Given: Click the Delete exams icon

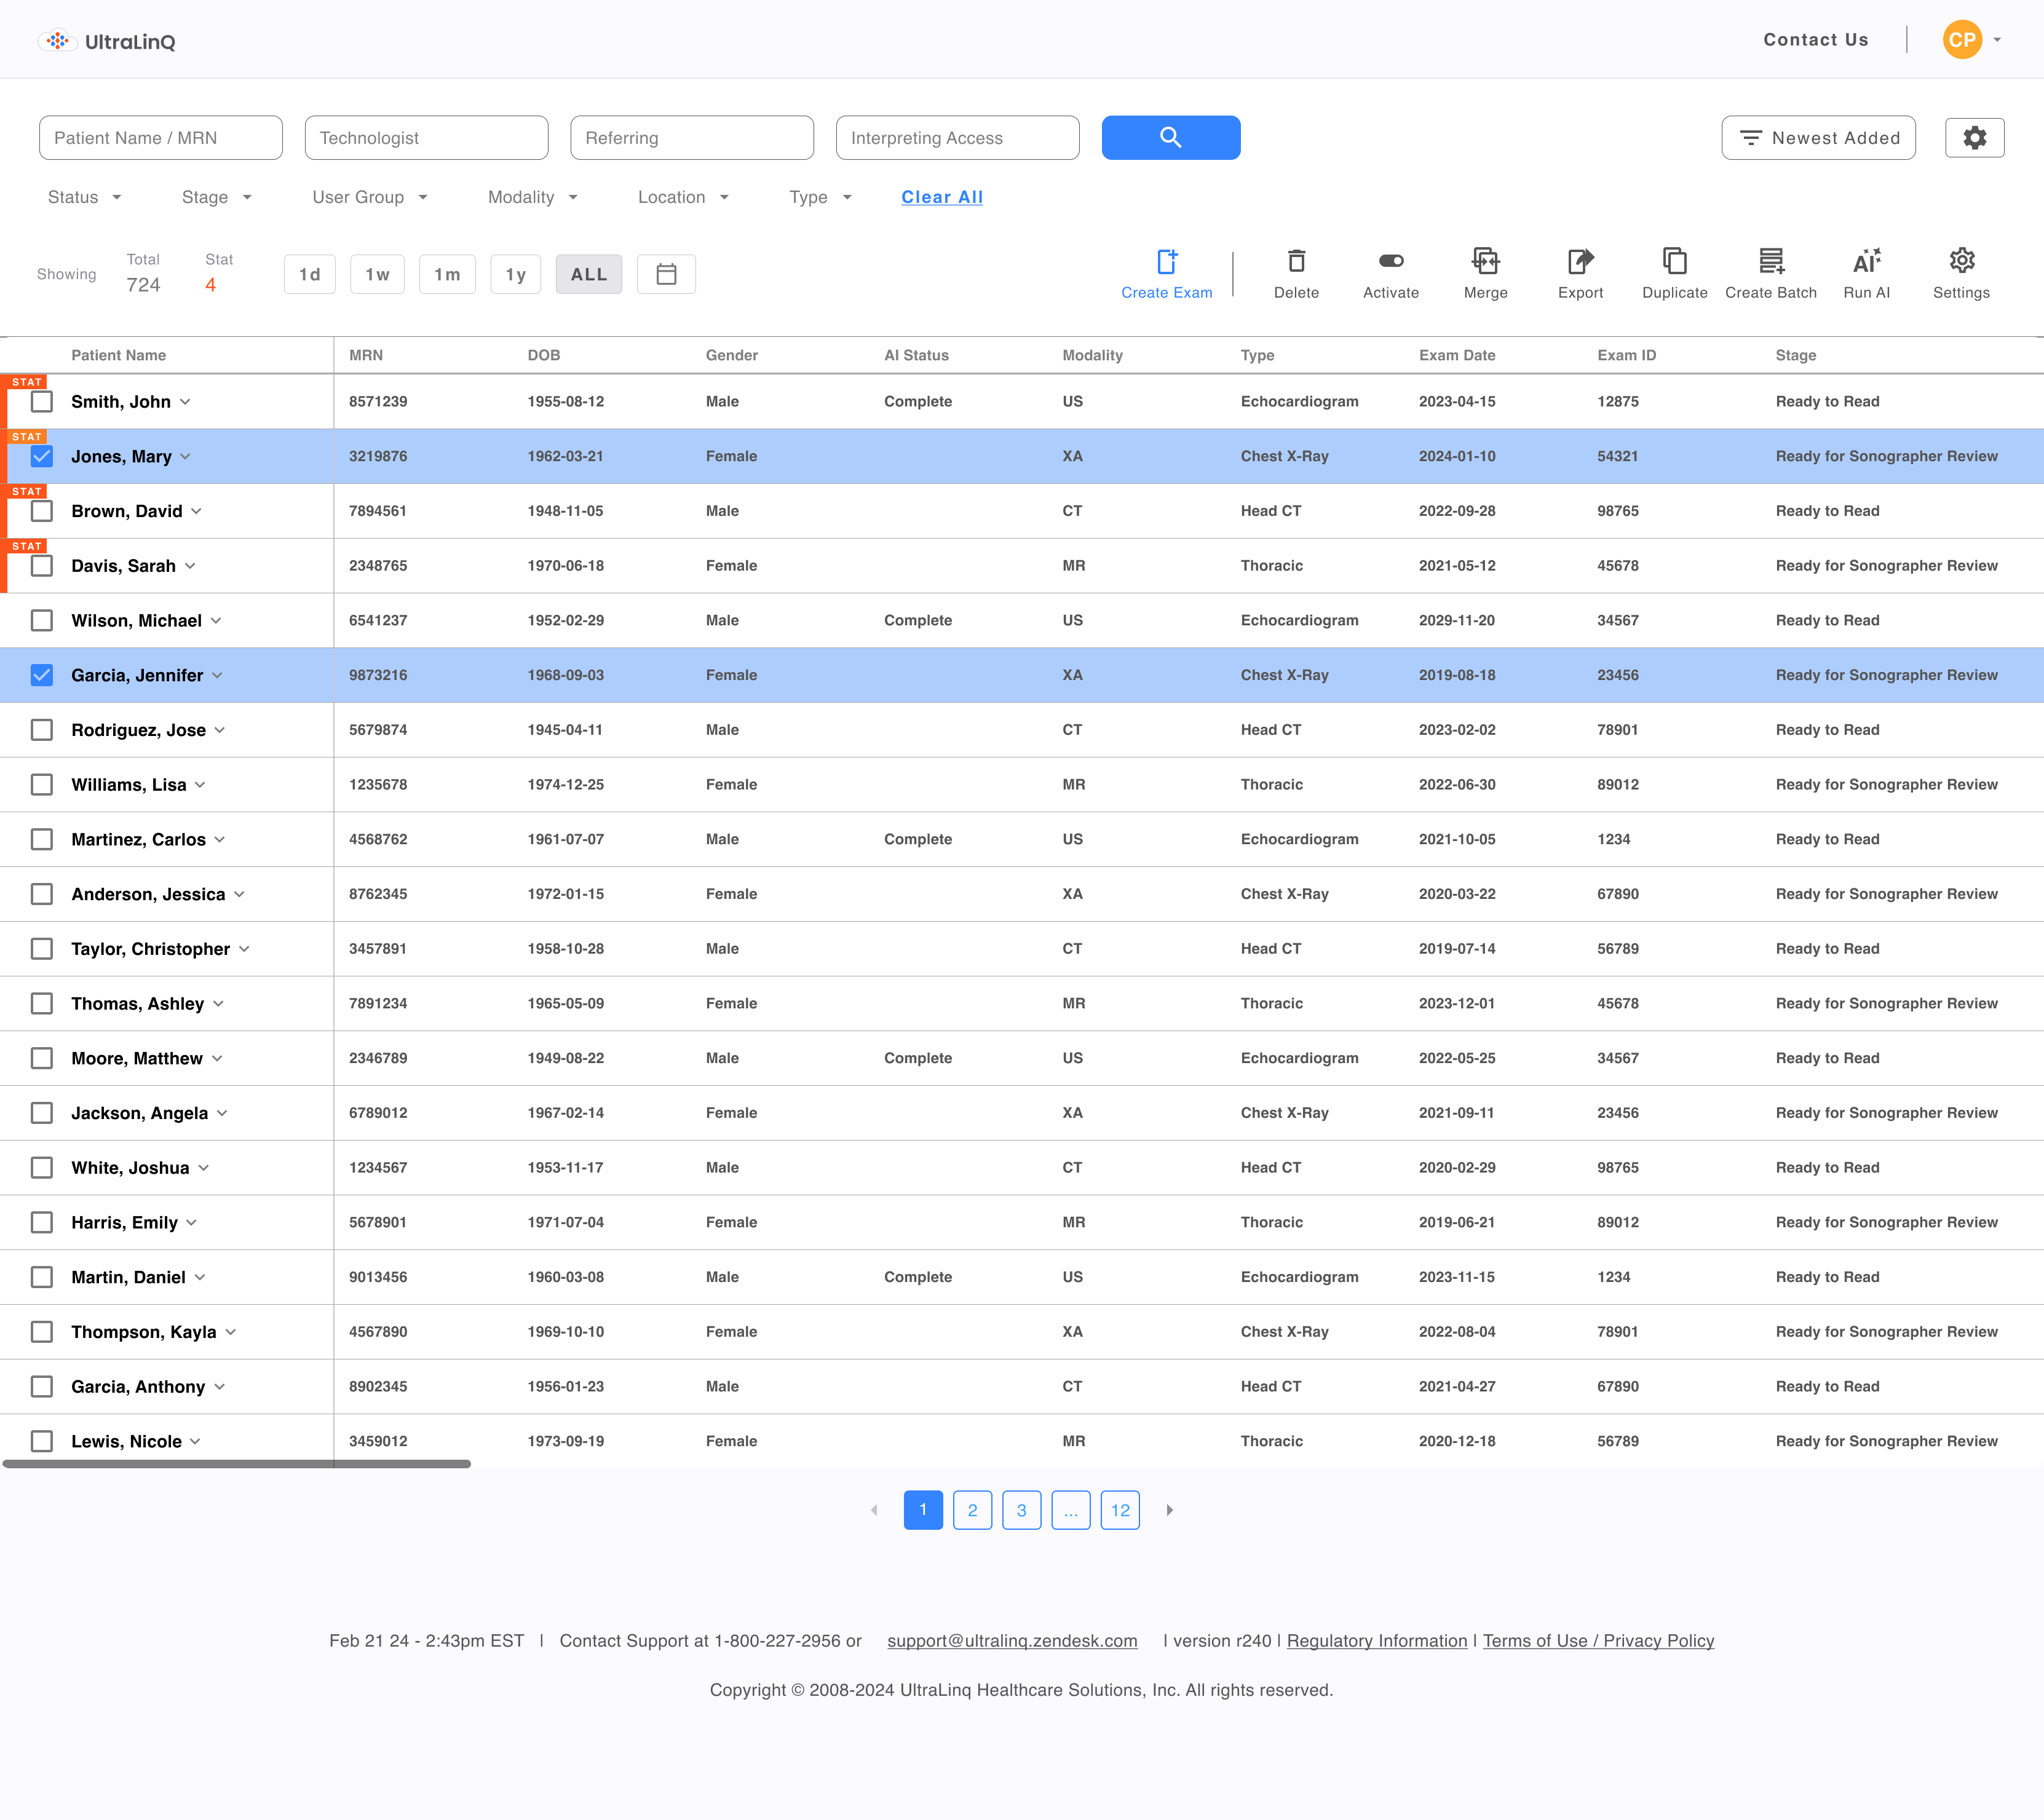Looking at the screenshot, I should click(x=1297, y=272).
